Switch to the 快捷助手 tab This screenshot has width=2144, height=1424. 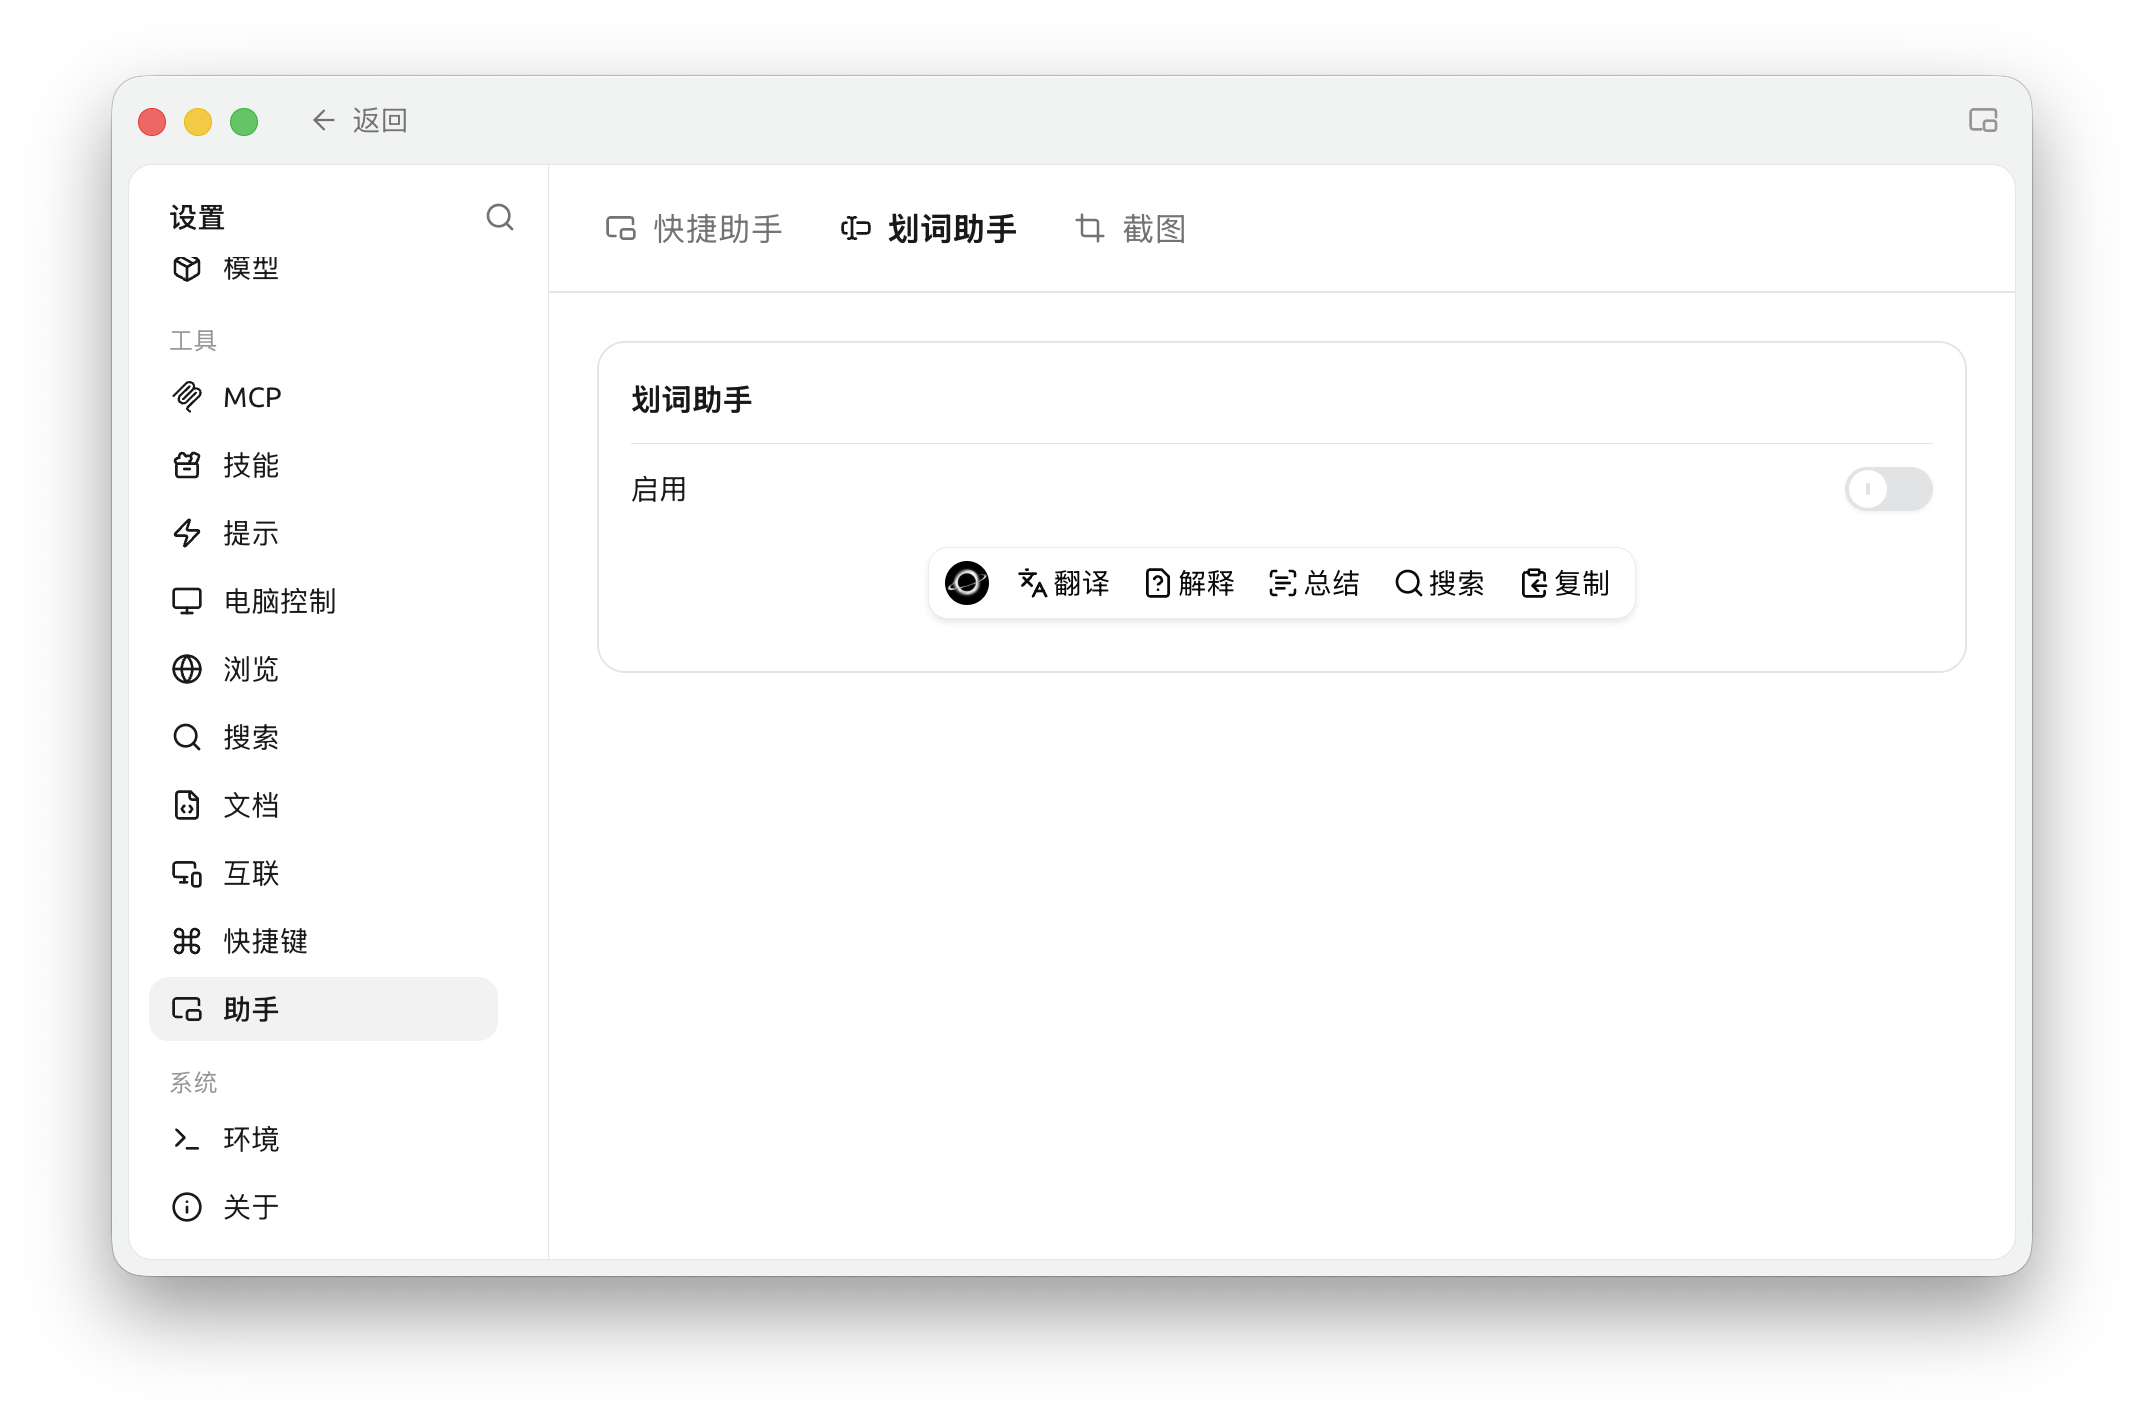click(x=694, y=229)
